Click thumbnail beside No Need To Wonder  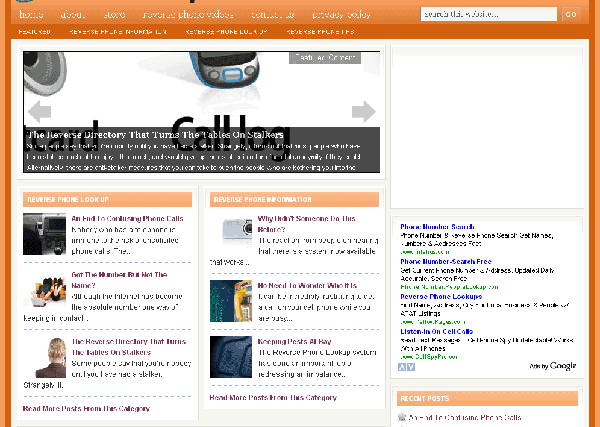tap(231, 301)
